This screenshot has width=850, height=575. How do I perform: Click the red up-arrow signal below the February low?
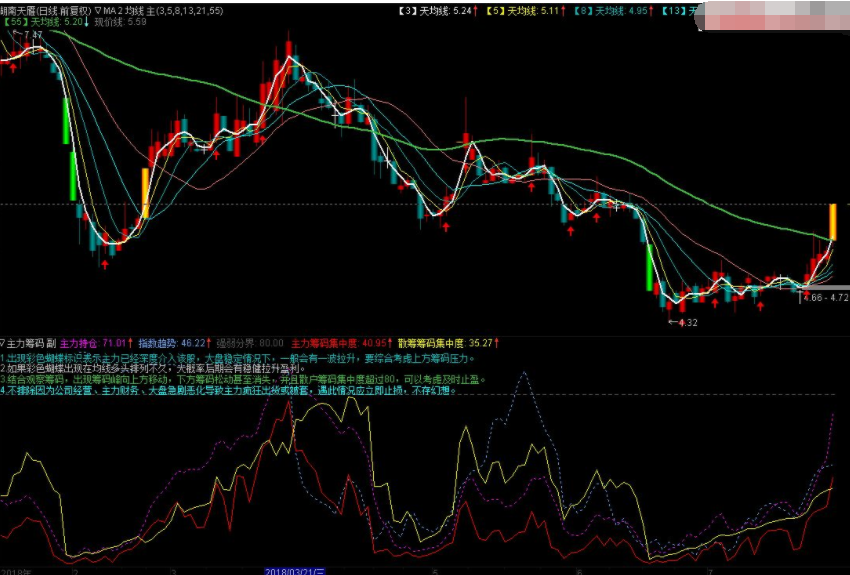pyautogui.click(x=105, y=264)
